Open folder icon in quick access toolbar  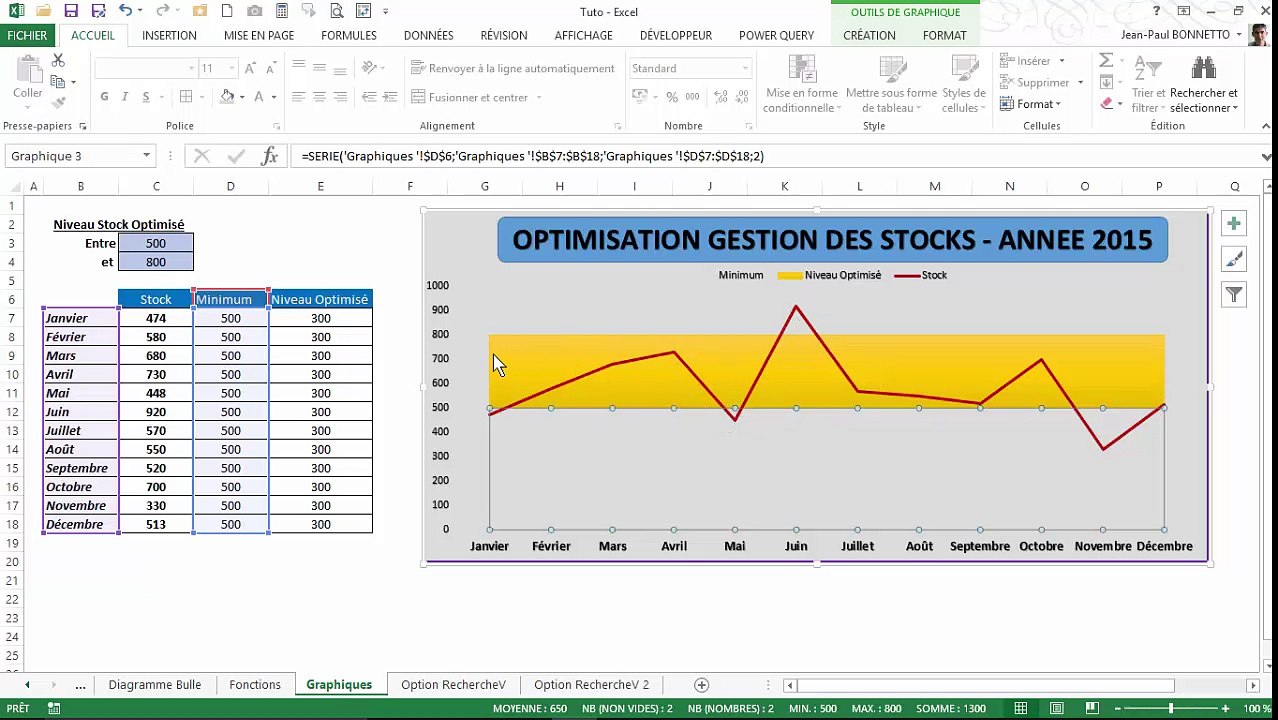pyautogui.click(x=42, y=12)
